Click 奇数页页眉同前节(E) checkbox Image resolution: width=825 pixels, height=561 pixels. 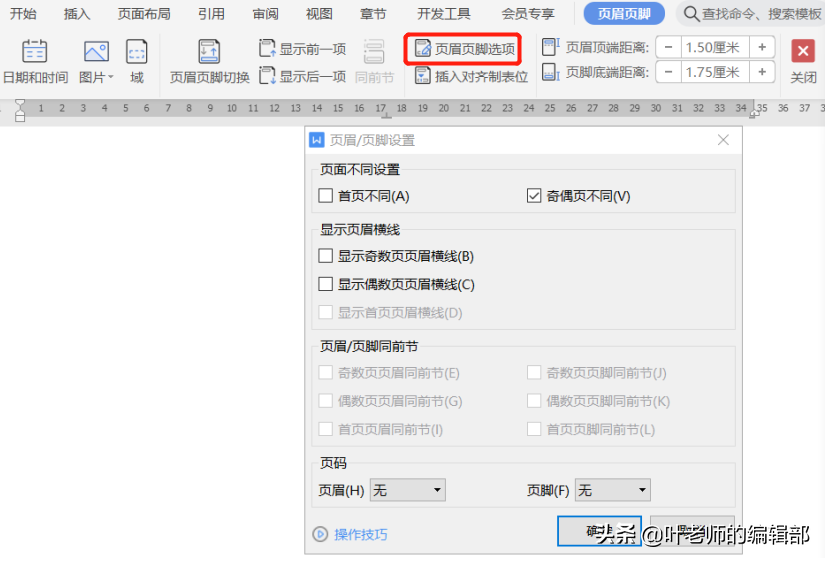pyautogui.click(x=326, y=373)
